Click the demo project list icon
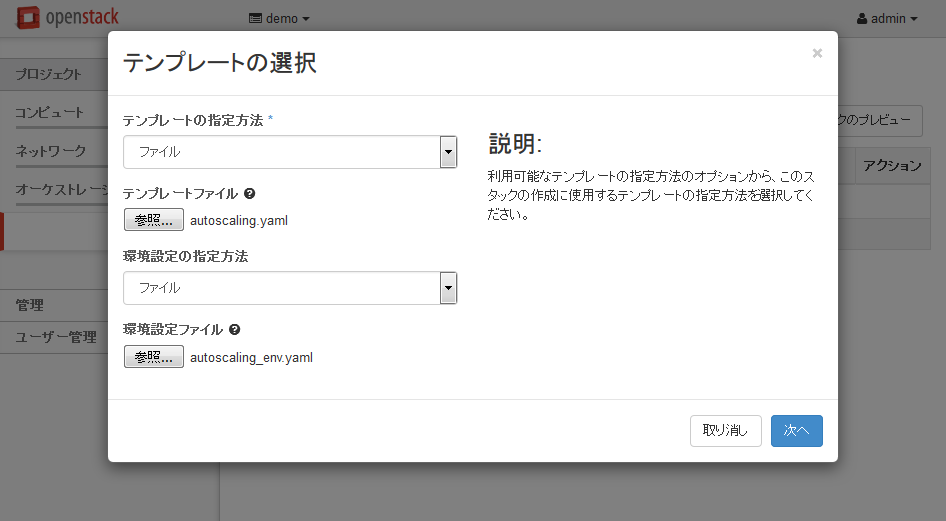 [x=255, y=19]
